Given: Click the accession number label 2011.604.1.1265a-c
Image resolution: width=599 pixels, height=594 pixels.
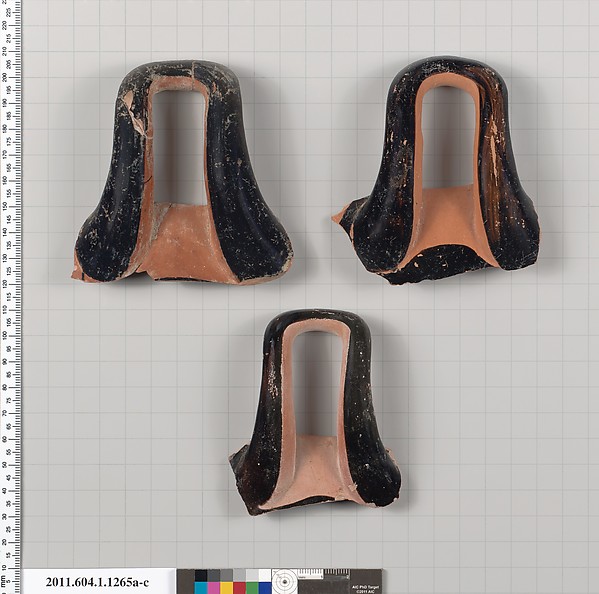Looking at the screenshot, I should [x=97, y=582].
